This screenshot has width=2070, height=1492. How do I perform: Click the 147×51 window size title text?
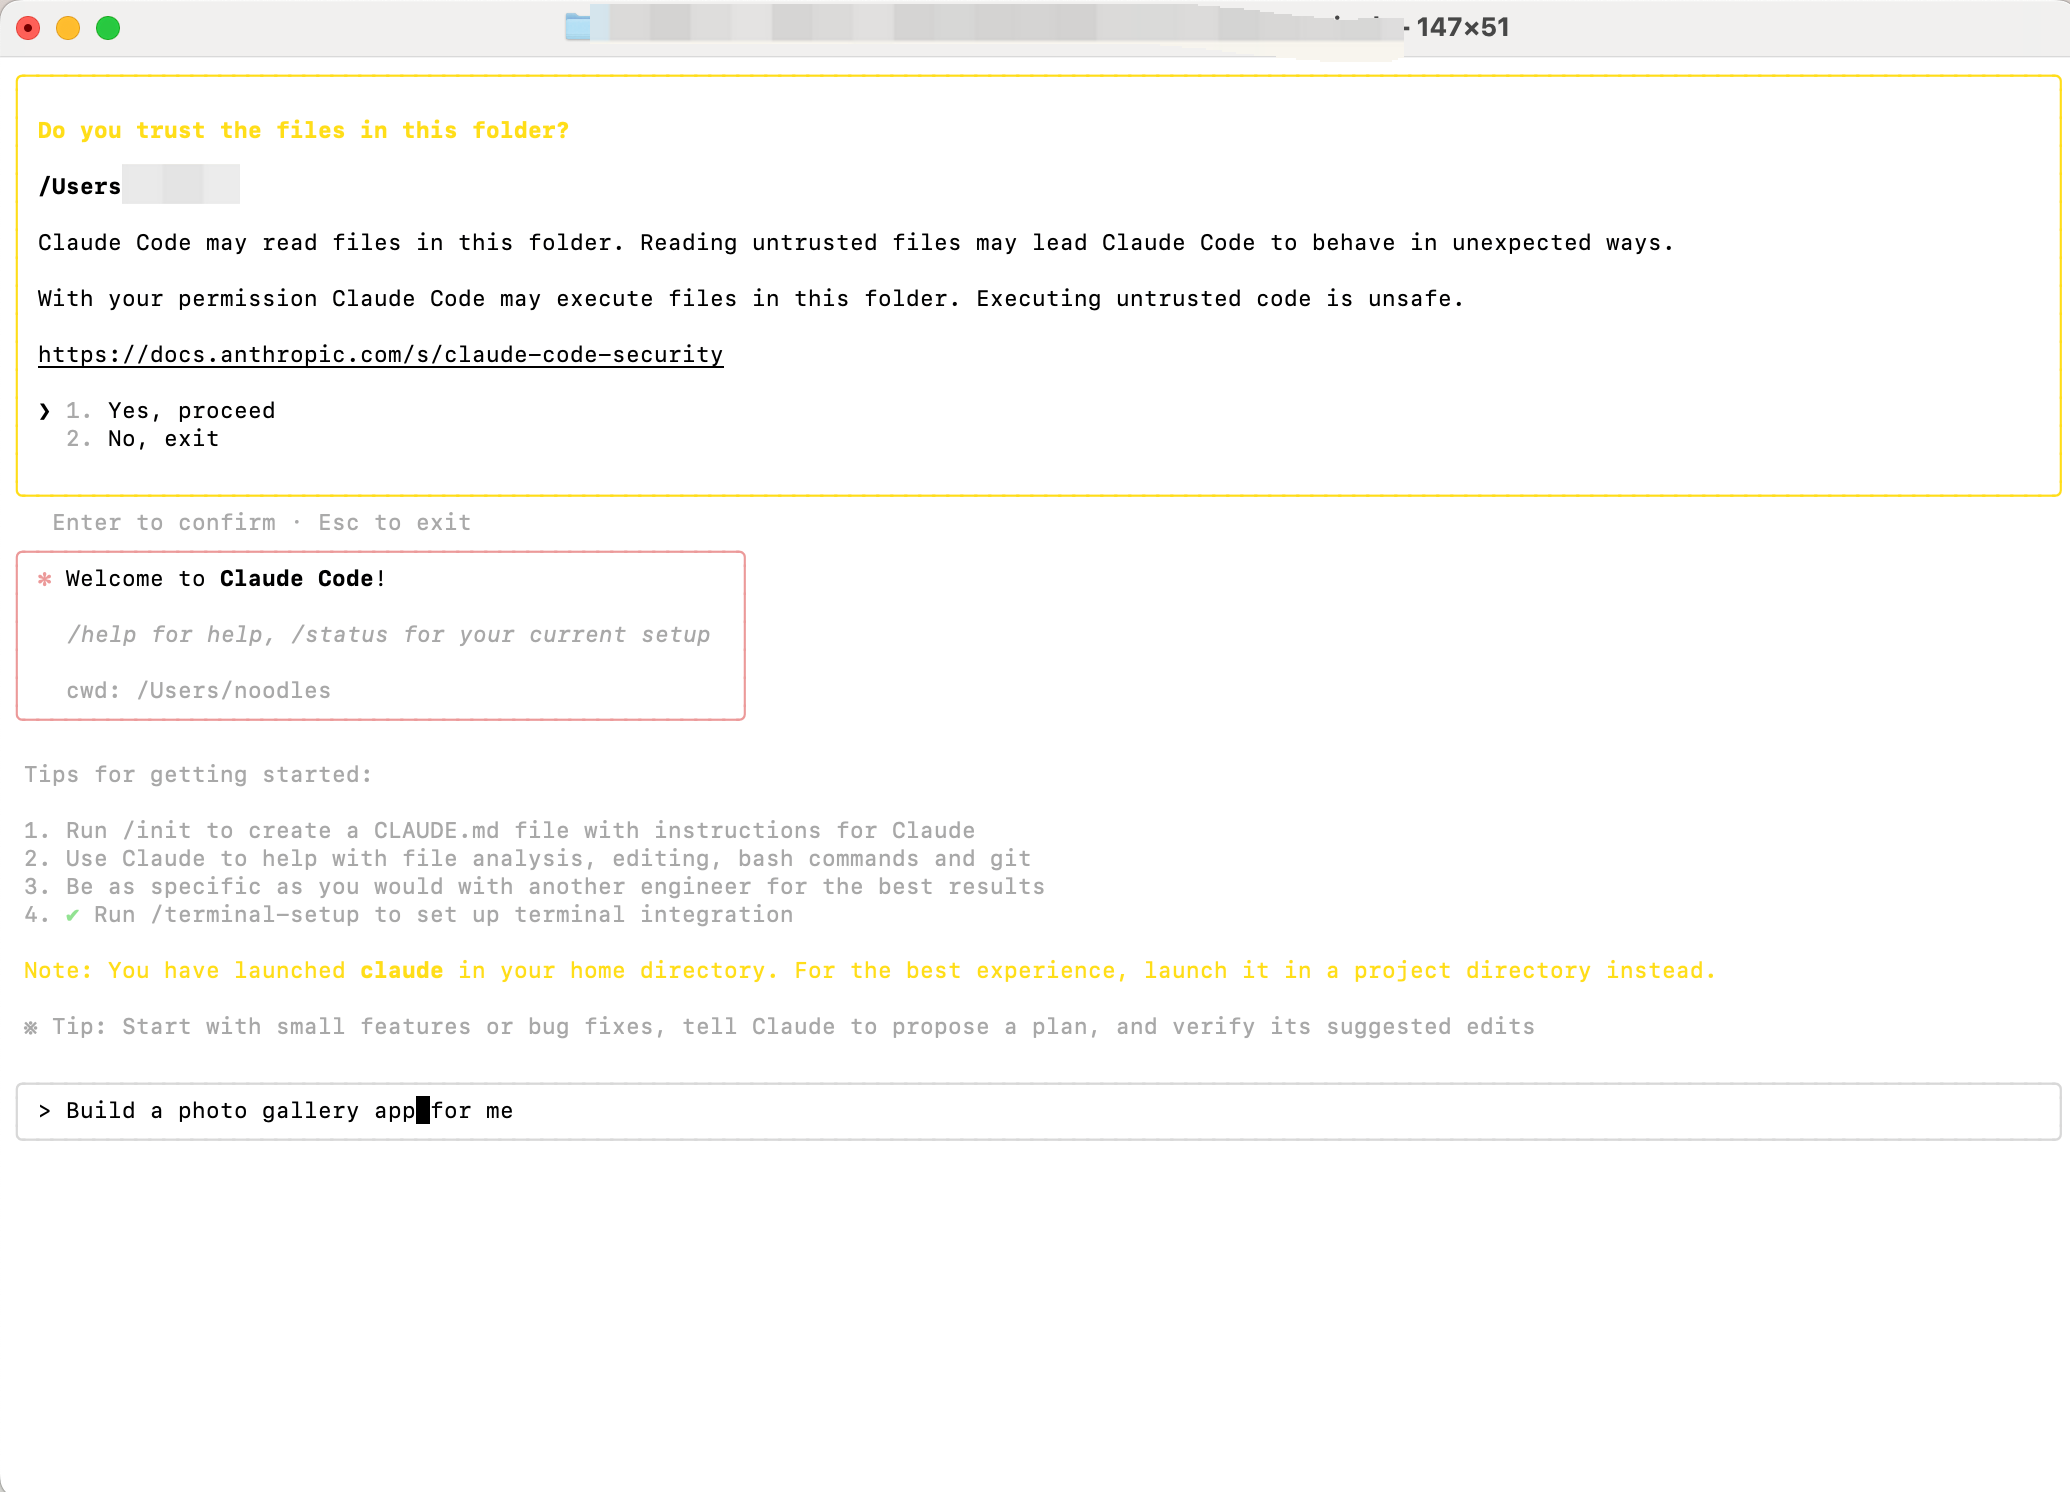pyautogui.click(x=1462, y=27)
